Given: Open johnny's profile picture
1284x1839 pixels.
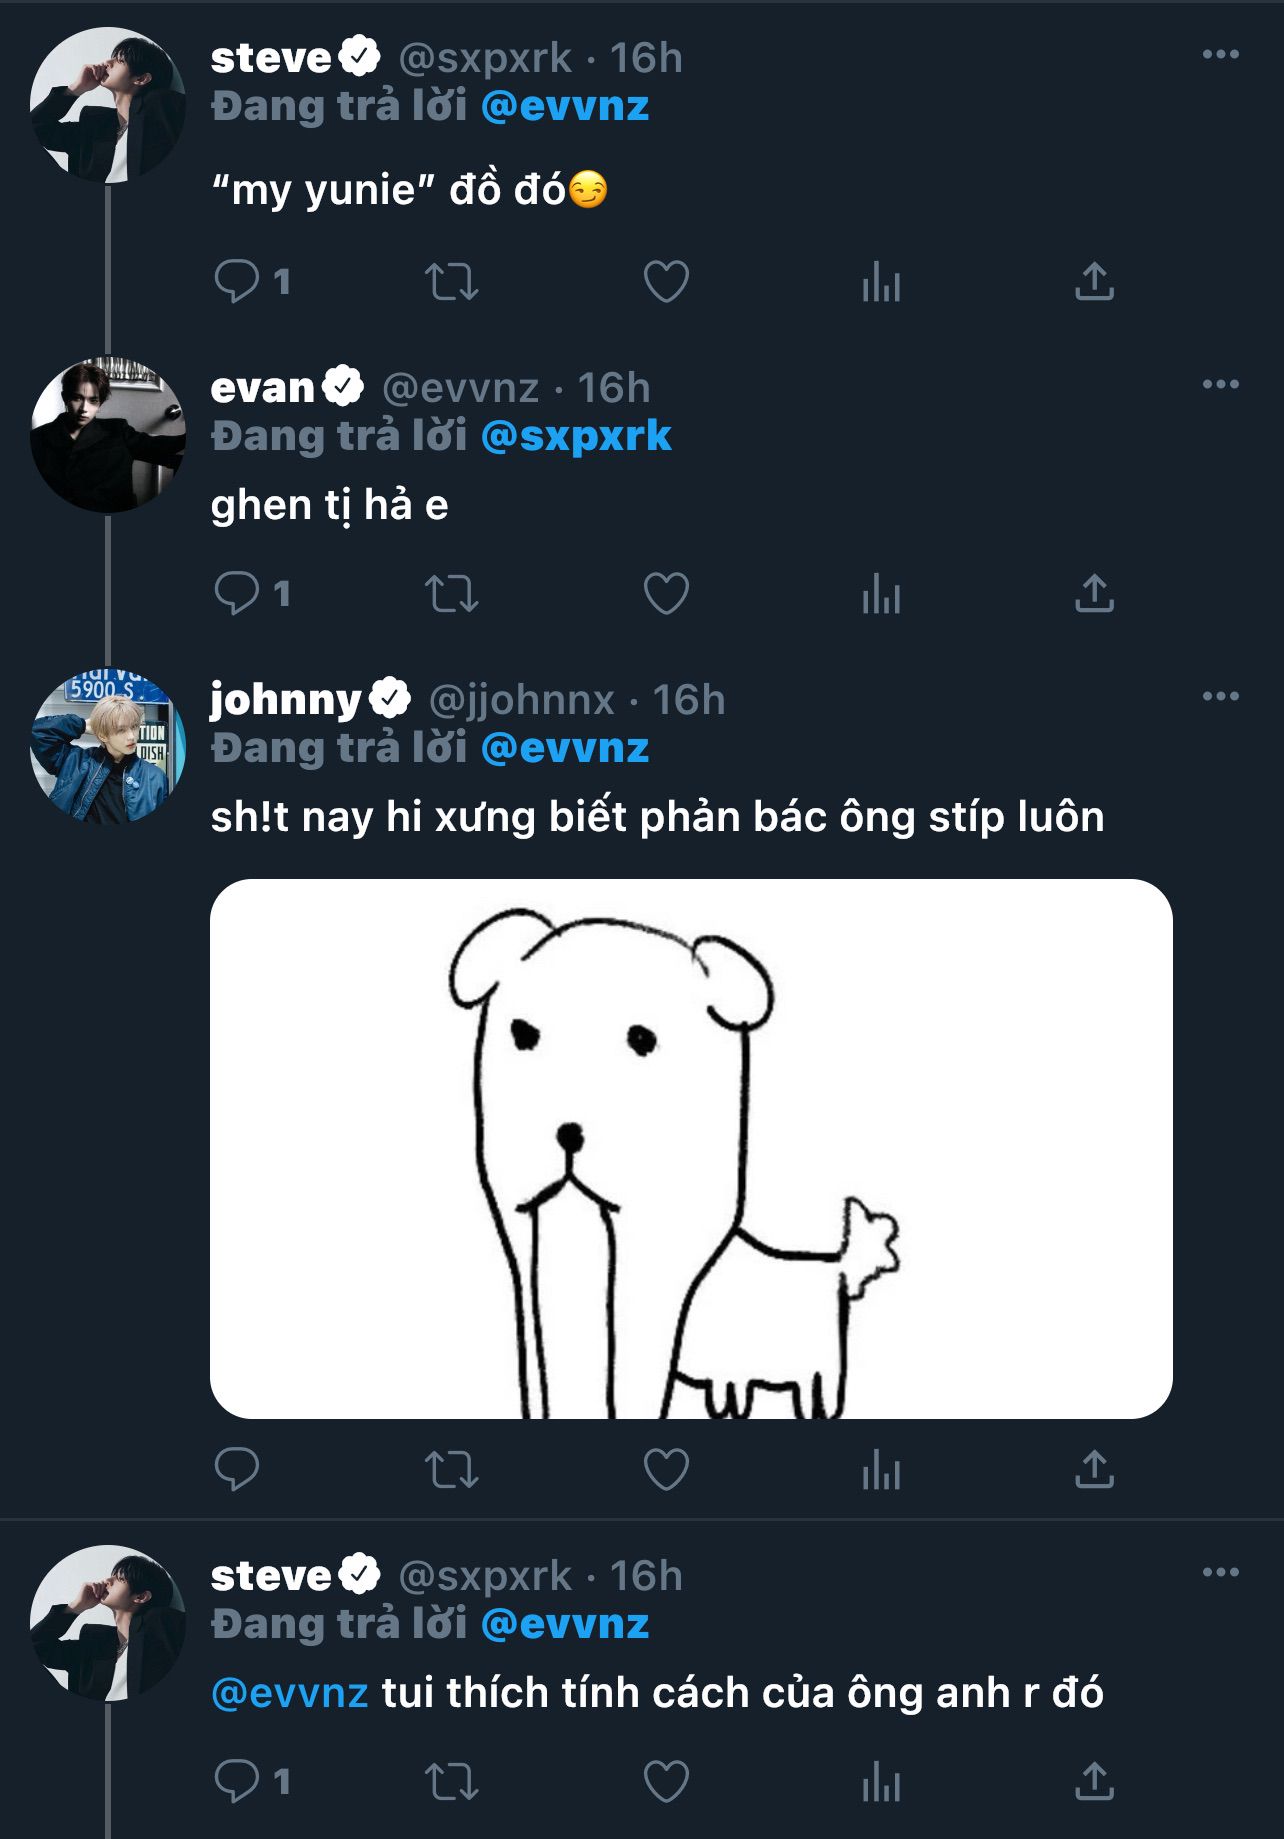Looking at the screenshot, I should pos(108,747).
